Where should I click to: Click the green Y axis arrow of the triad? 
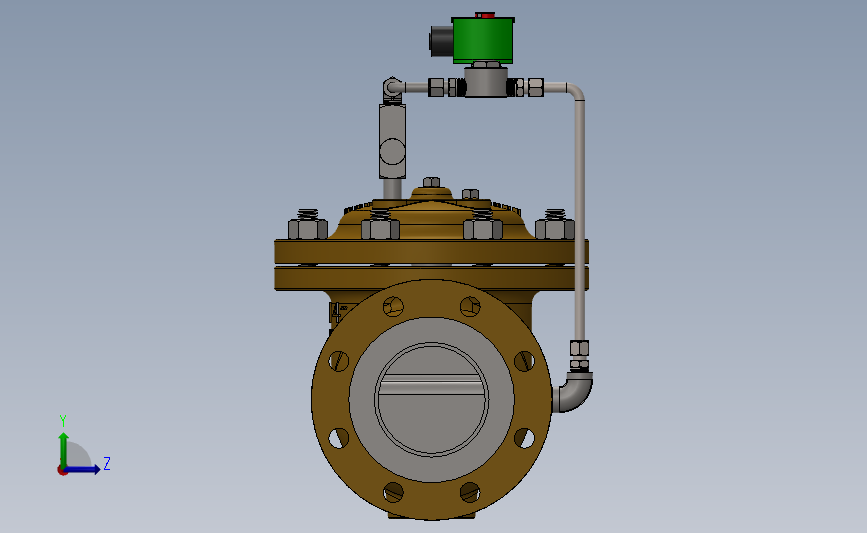[64, 449]
